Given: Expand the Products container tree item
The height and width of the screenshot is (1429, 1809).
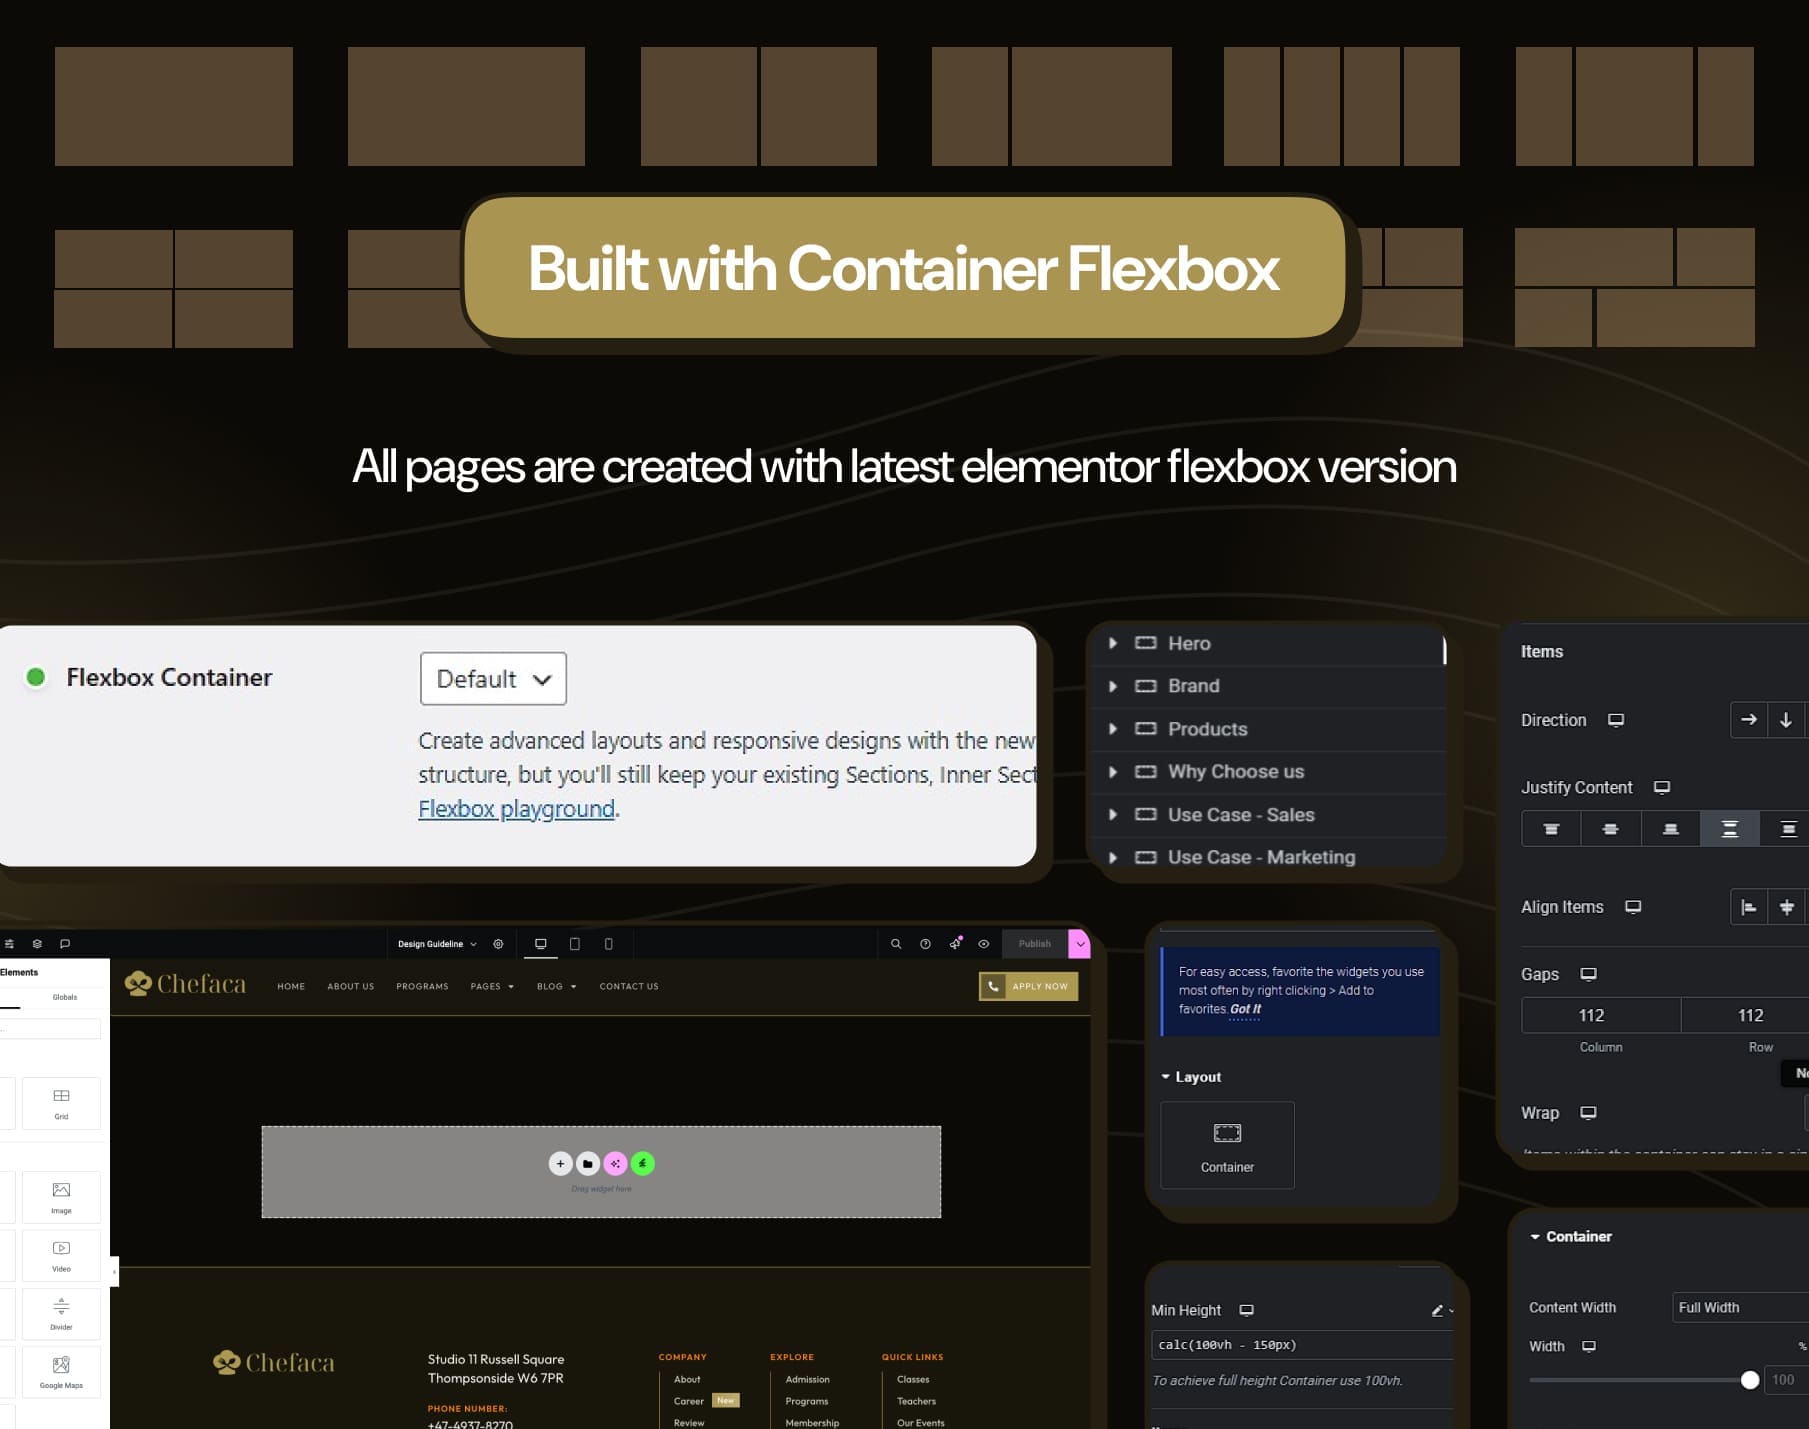Looking at the screenshot, I should [x=1113, y=729].
